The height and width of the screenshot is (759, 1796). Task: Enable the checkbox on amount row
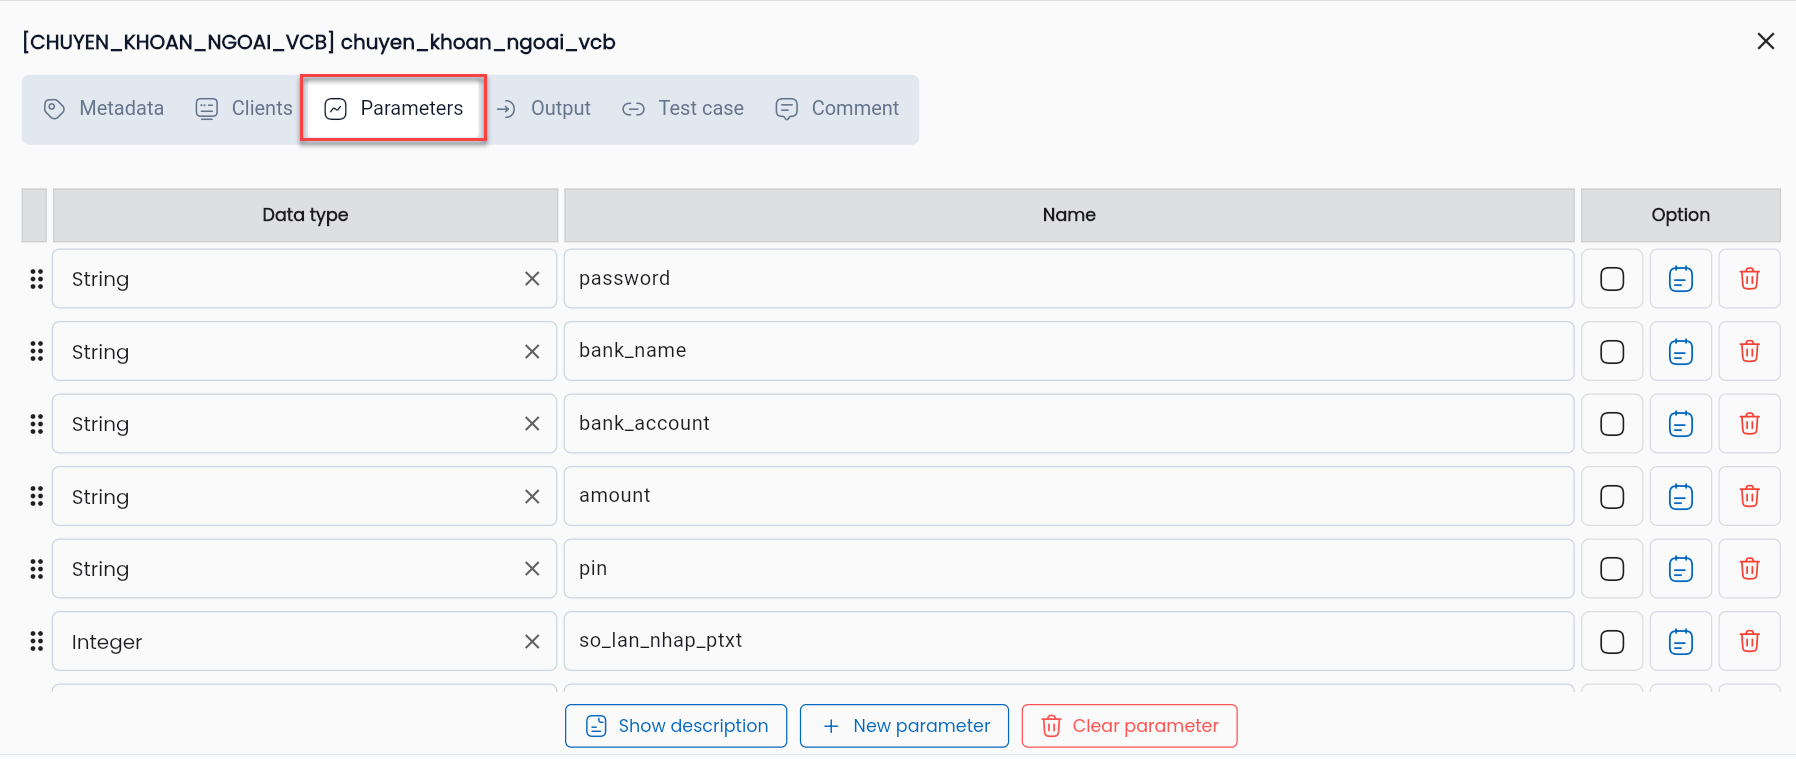point(1612,496)
